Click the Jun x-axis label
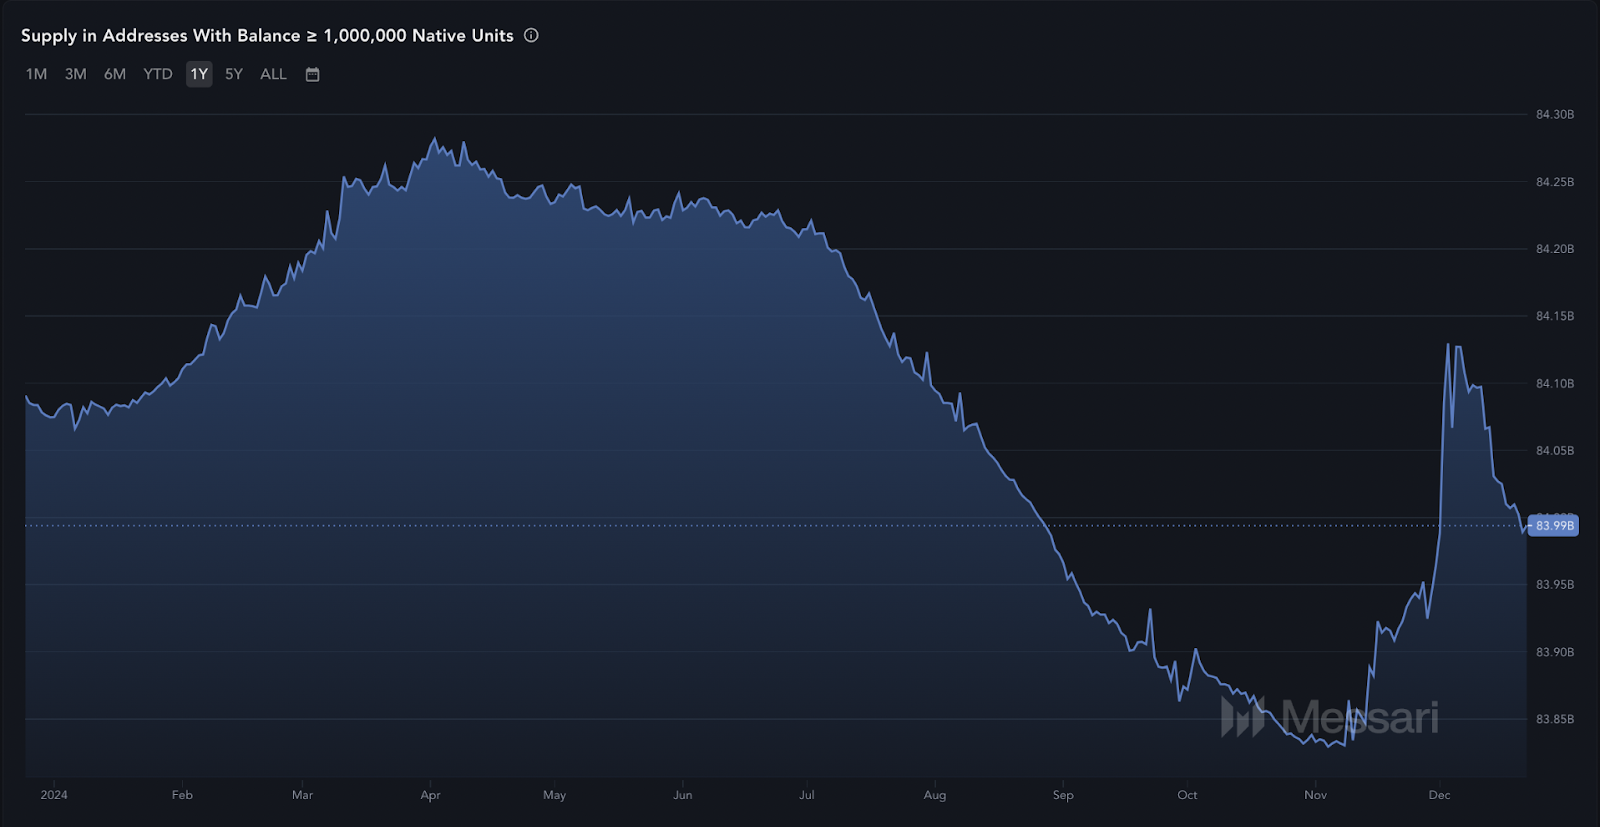1600x827 pixels. 682,795
